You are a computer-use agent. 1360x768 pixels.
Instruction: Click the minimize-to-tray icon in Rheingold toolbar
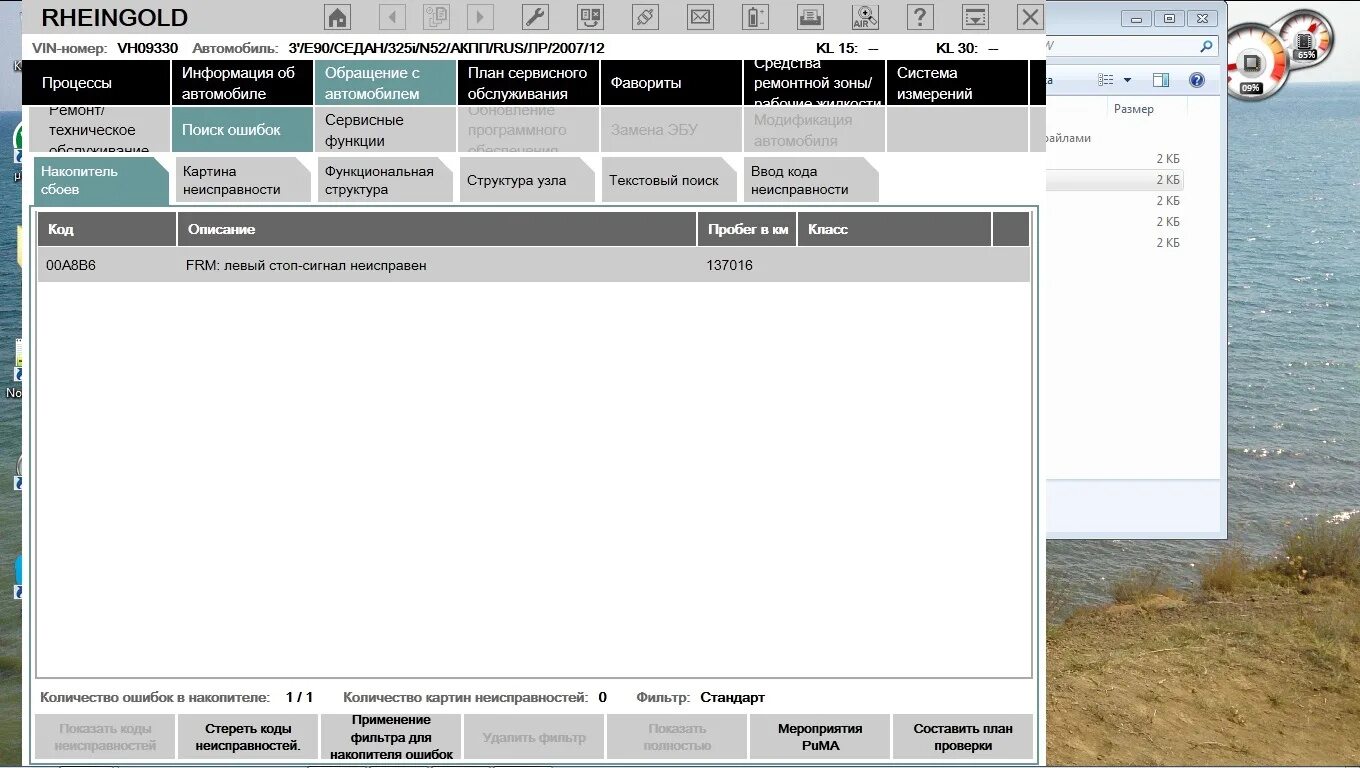pyautogui.click(x=975, y=17)
